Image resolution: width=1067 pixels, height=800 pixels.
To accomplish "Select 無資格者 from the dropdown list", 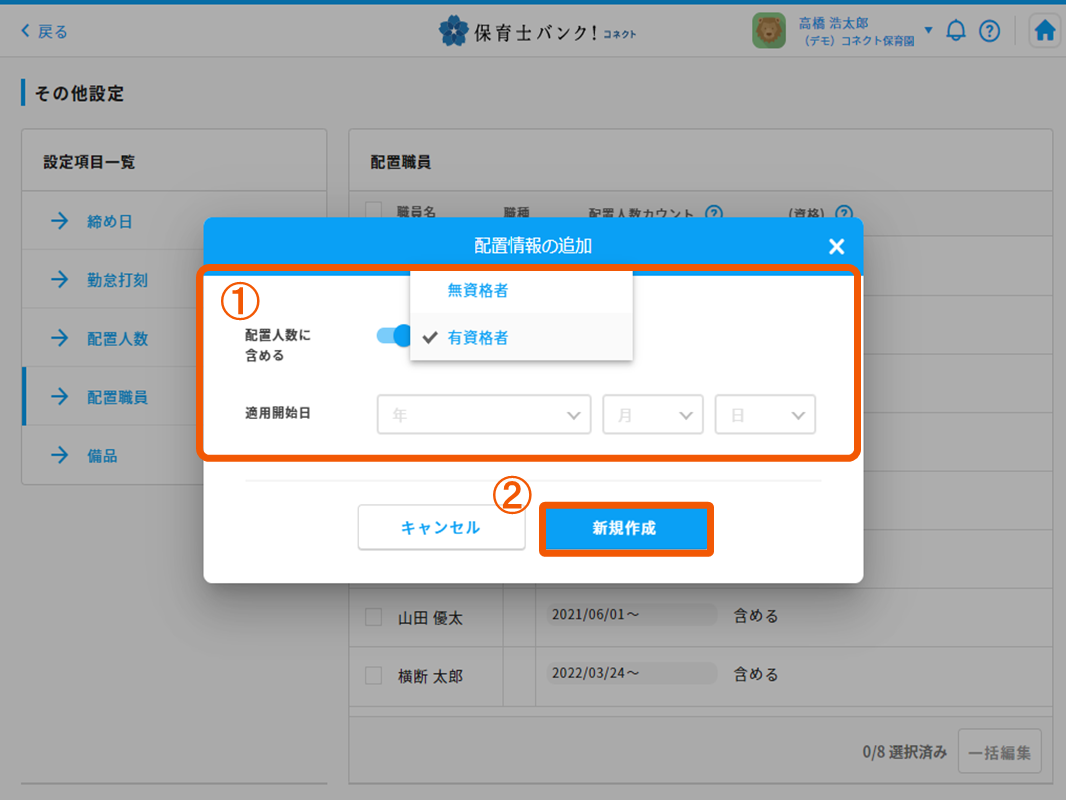I will tap(478, 291).
